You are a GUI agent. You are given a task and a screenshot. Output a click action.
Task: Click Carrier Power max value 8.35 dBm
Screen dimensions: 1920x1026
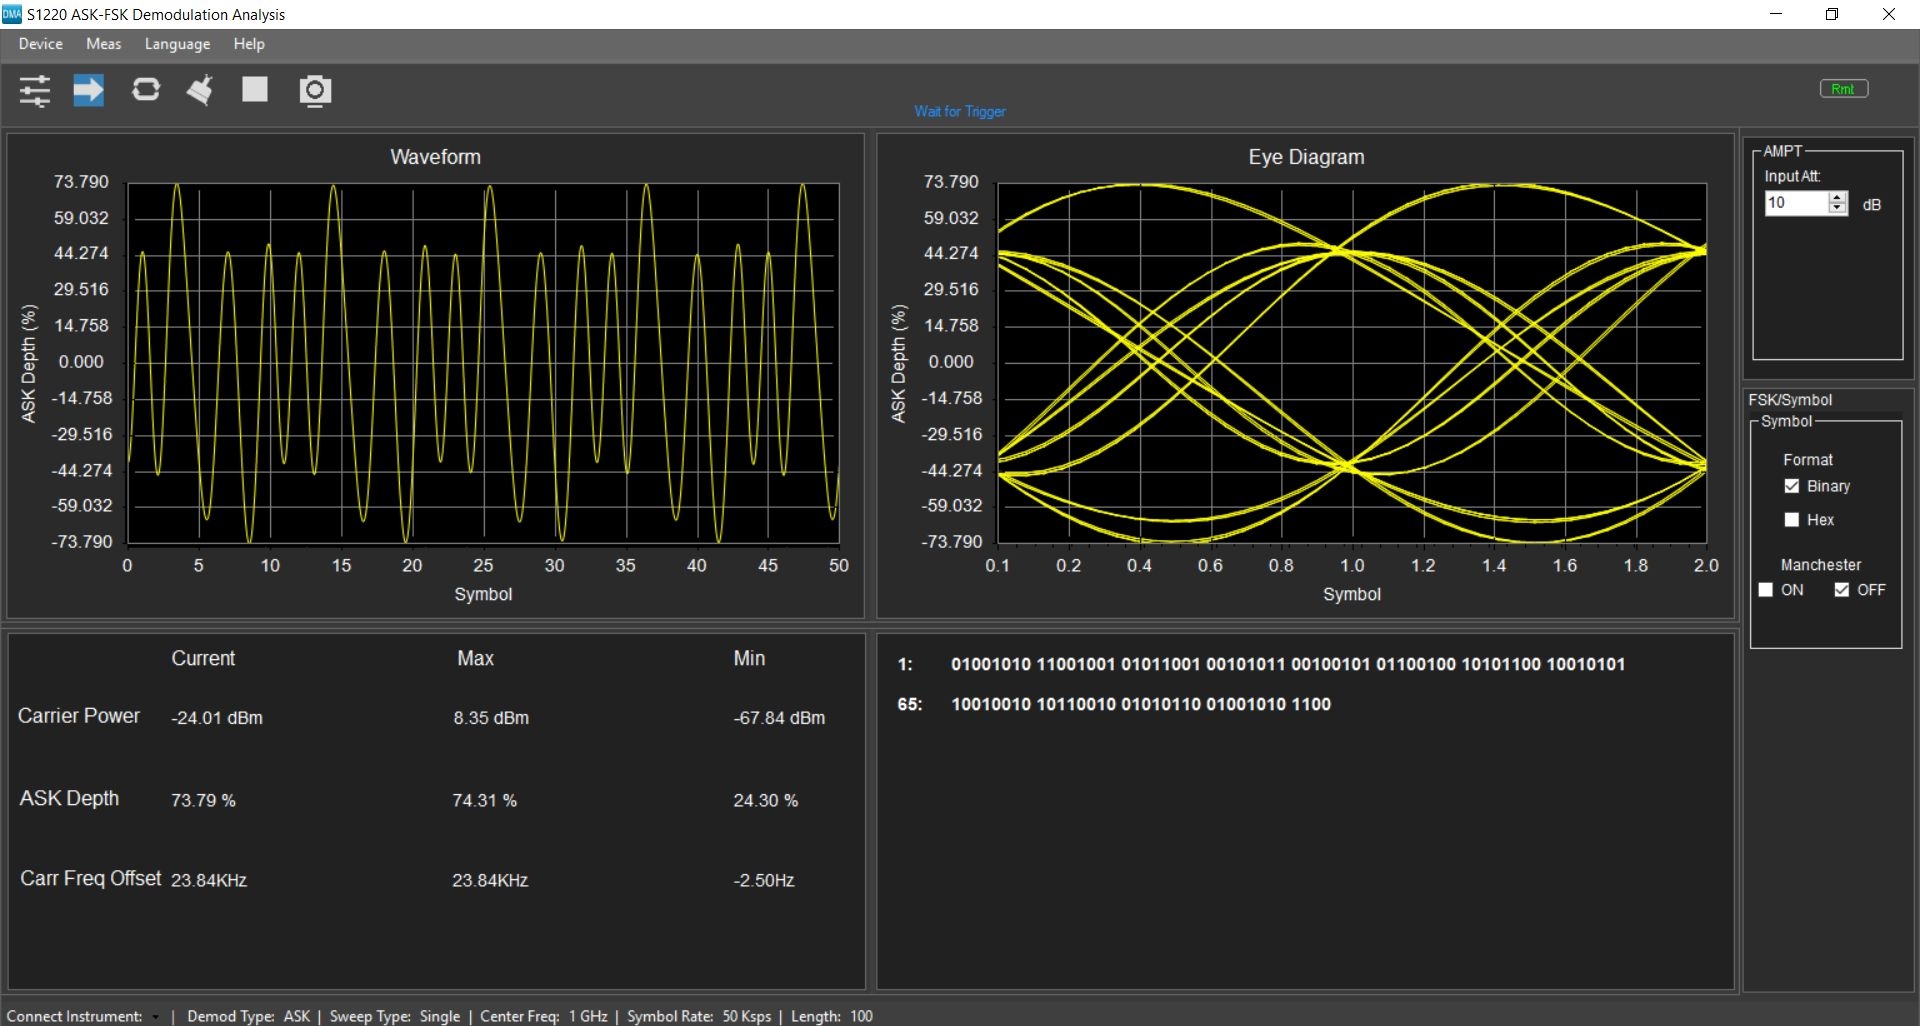point(491,718)
